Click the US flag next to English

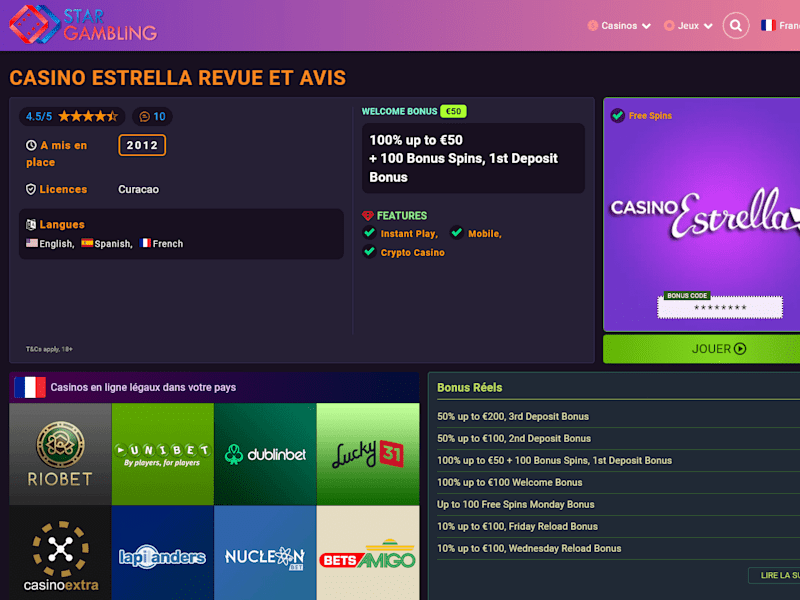click(x=32, y=243)
